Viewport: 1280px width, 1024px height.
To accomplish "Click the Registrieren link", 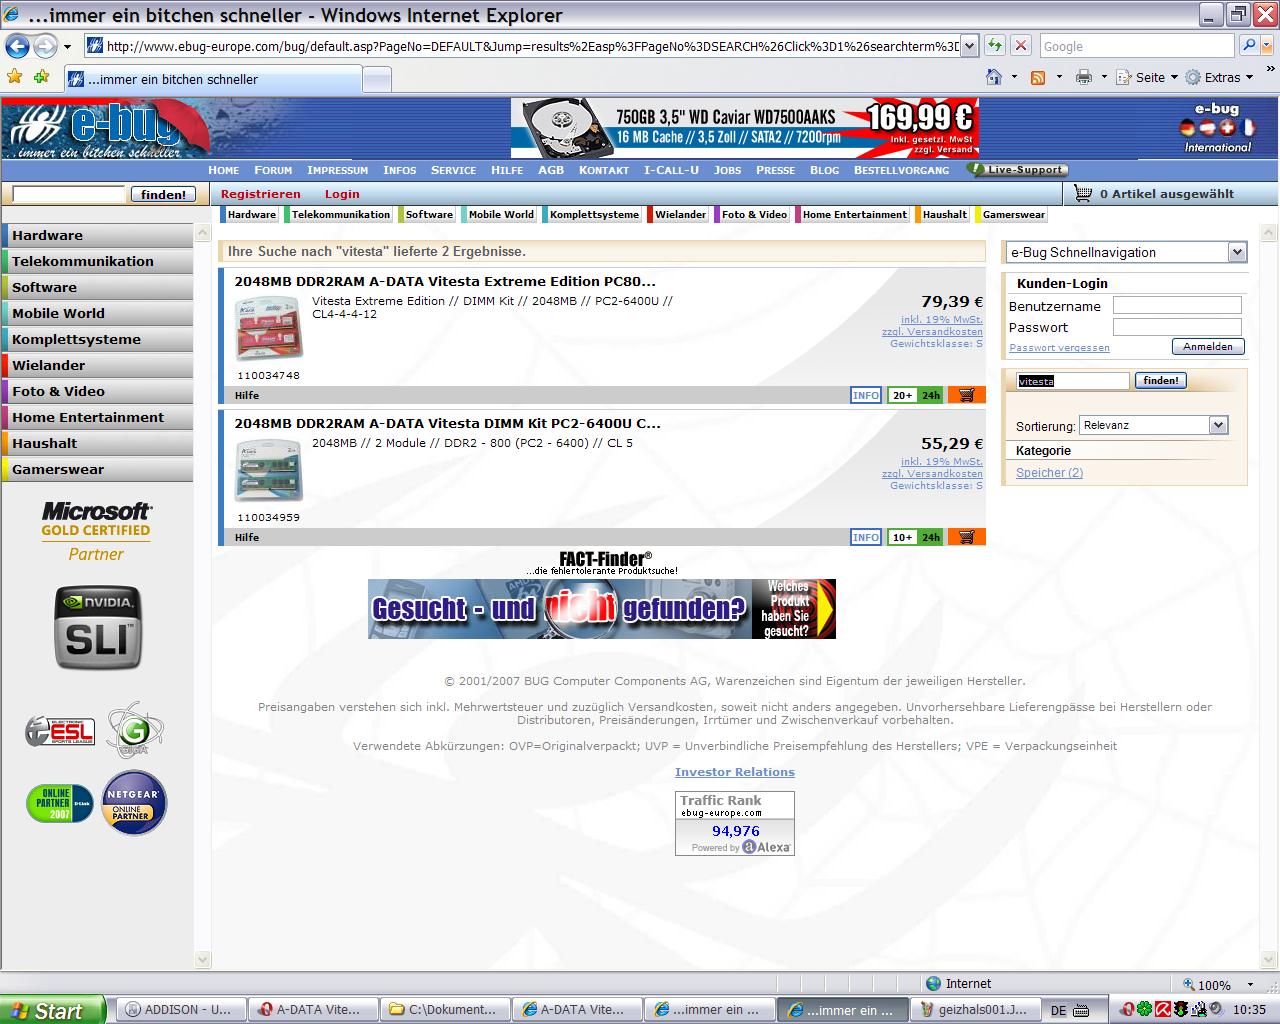I will tap(260, 194).
